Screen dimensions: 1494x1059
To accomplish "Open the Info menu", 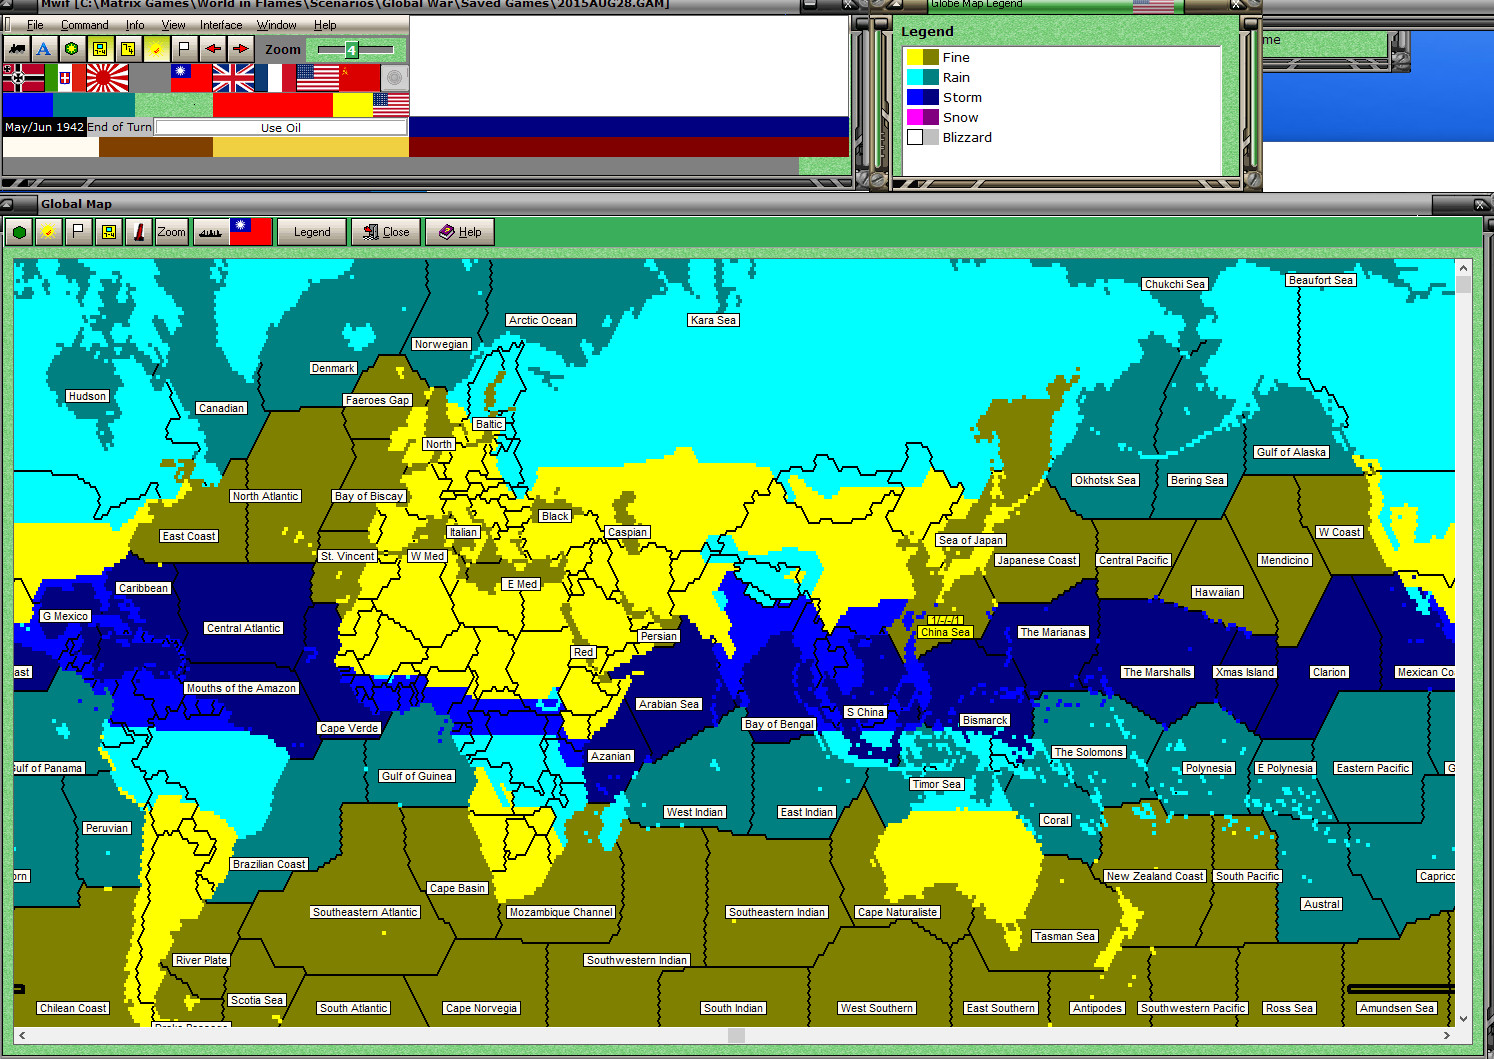I will [x=135, y=25].
